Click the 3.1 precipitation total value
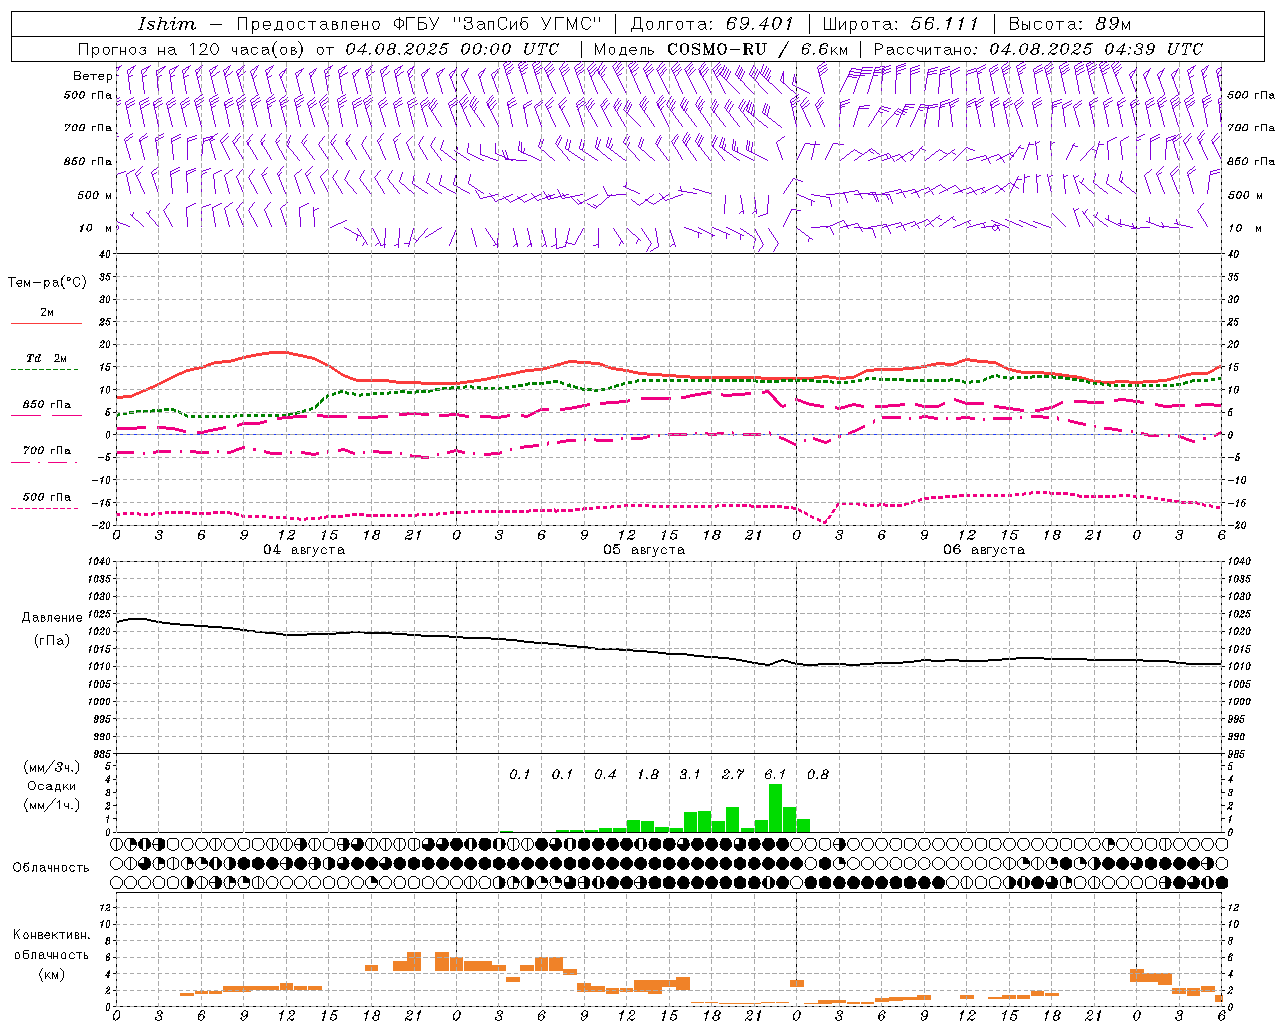1280x1024 pixels. click(x=690, y=775)
